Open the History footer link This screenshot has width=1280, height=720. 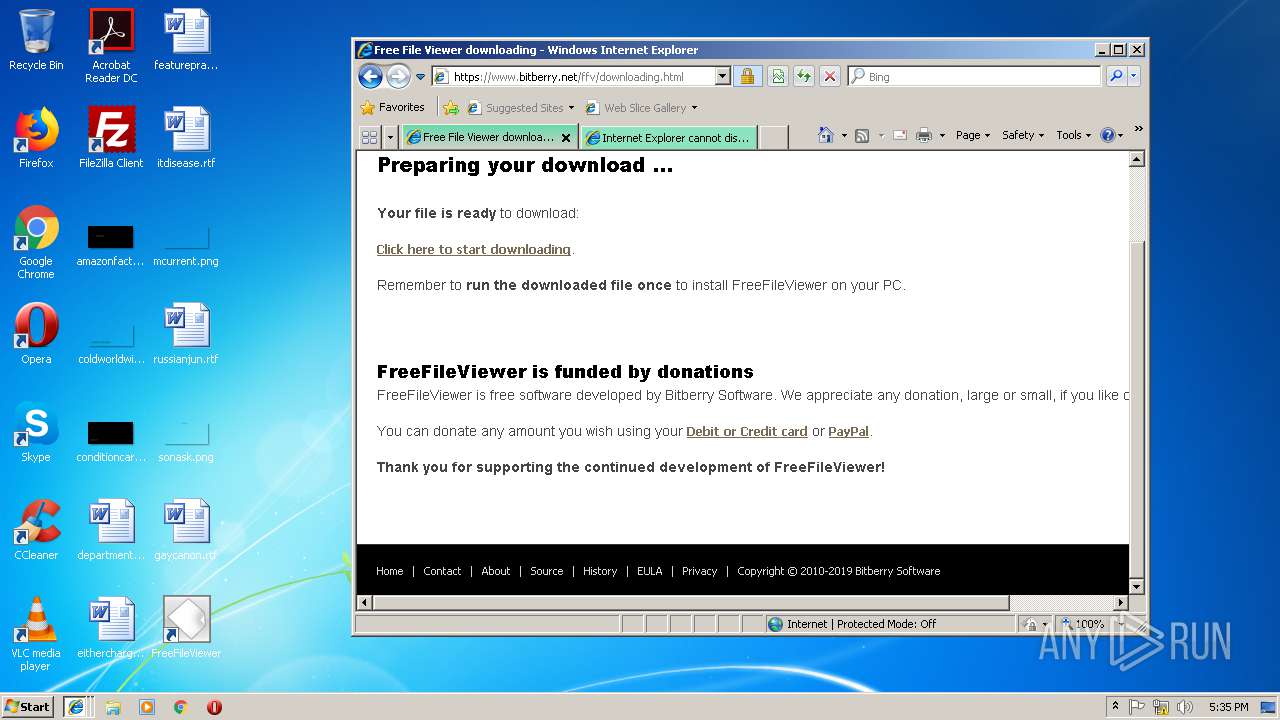[x=600, y=571]
